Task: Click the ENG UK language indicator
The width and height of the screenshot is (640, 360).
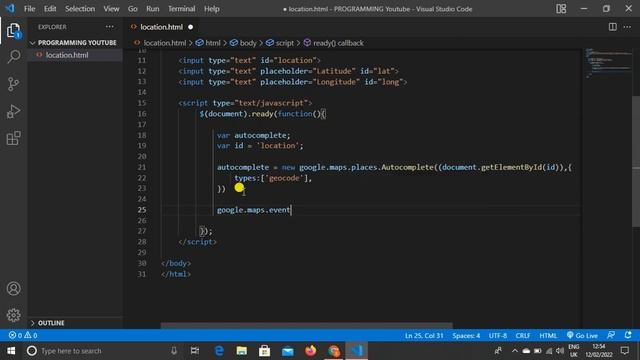Action: (574, 351)
